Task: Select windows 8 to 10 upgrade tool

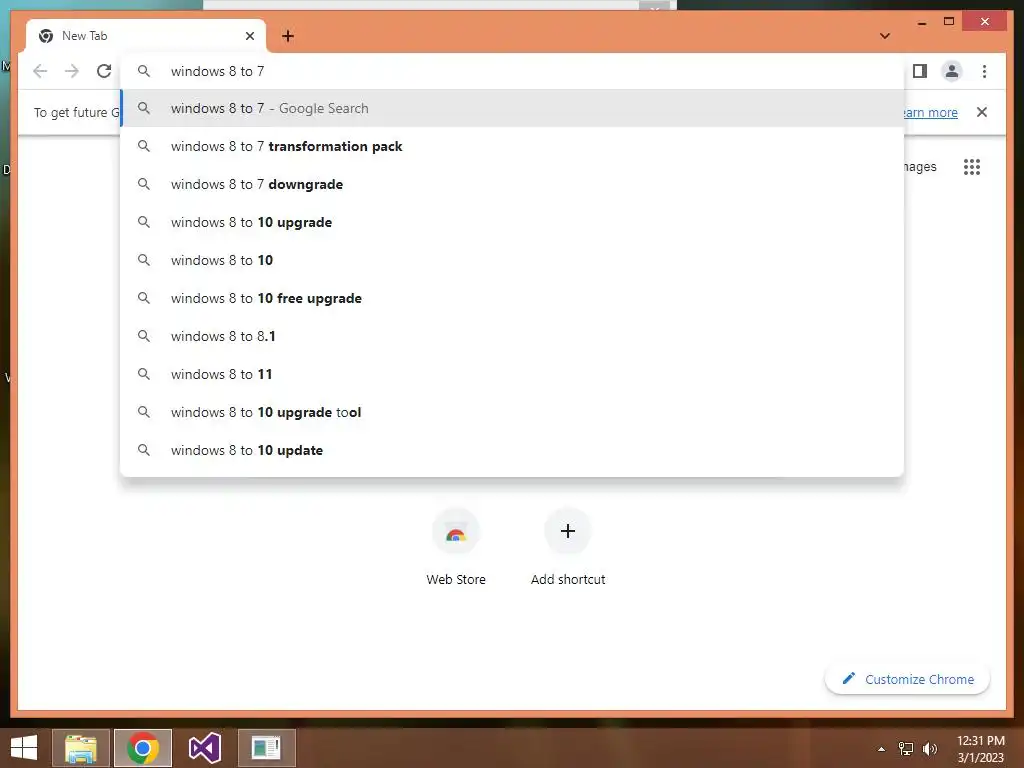Action: pos(513,412)
